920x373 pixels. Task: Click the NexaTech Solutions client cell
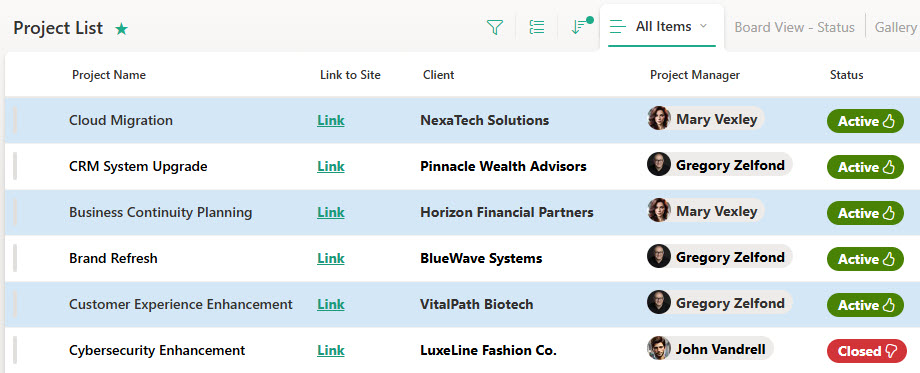point(485,121)
